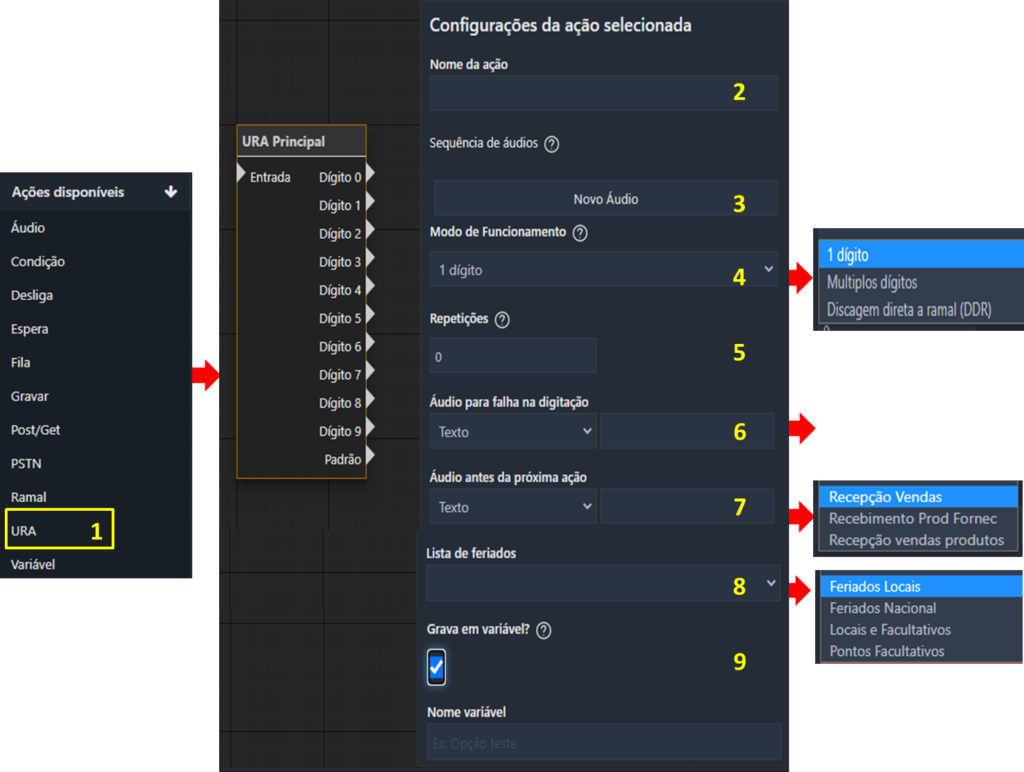
Task: Uncheck the Grava em variável checkbox
Action: [436, 667]
